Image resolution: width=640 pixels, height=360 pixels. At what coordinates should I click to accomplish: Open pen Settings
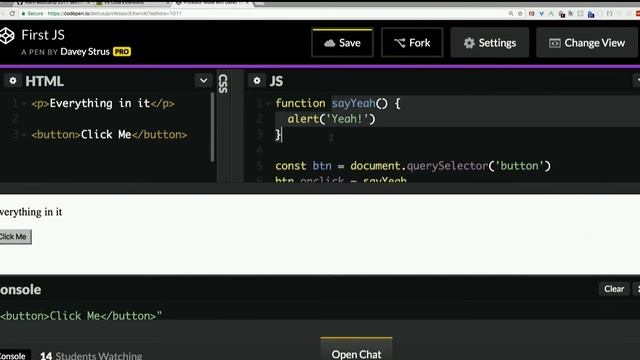point(490,42)
